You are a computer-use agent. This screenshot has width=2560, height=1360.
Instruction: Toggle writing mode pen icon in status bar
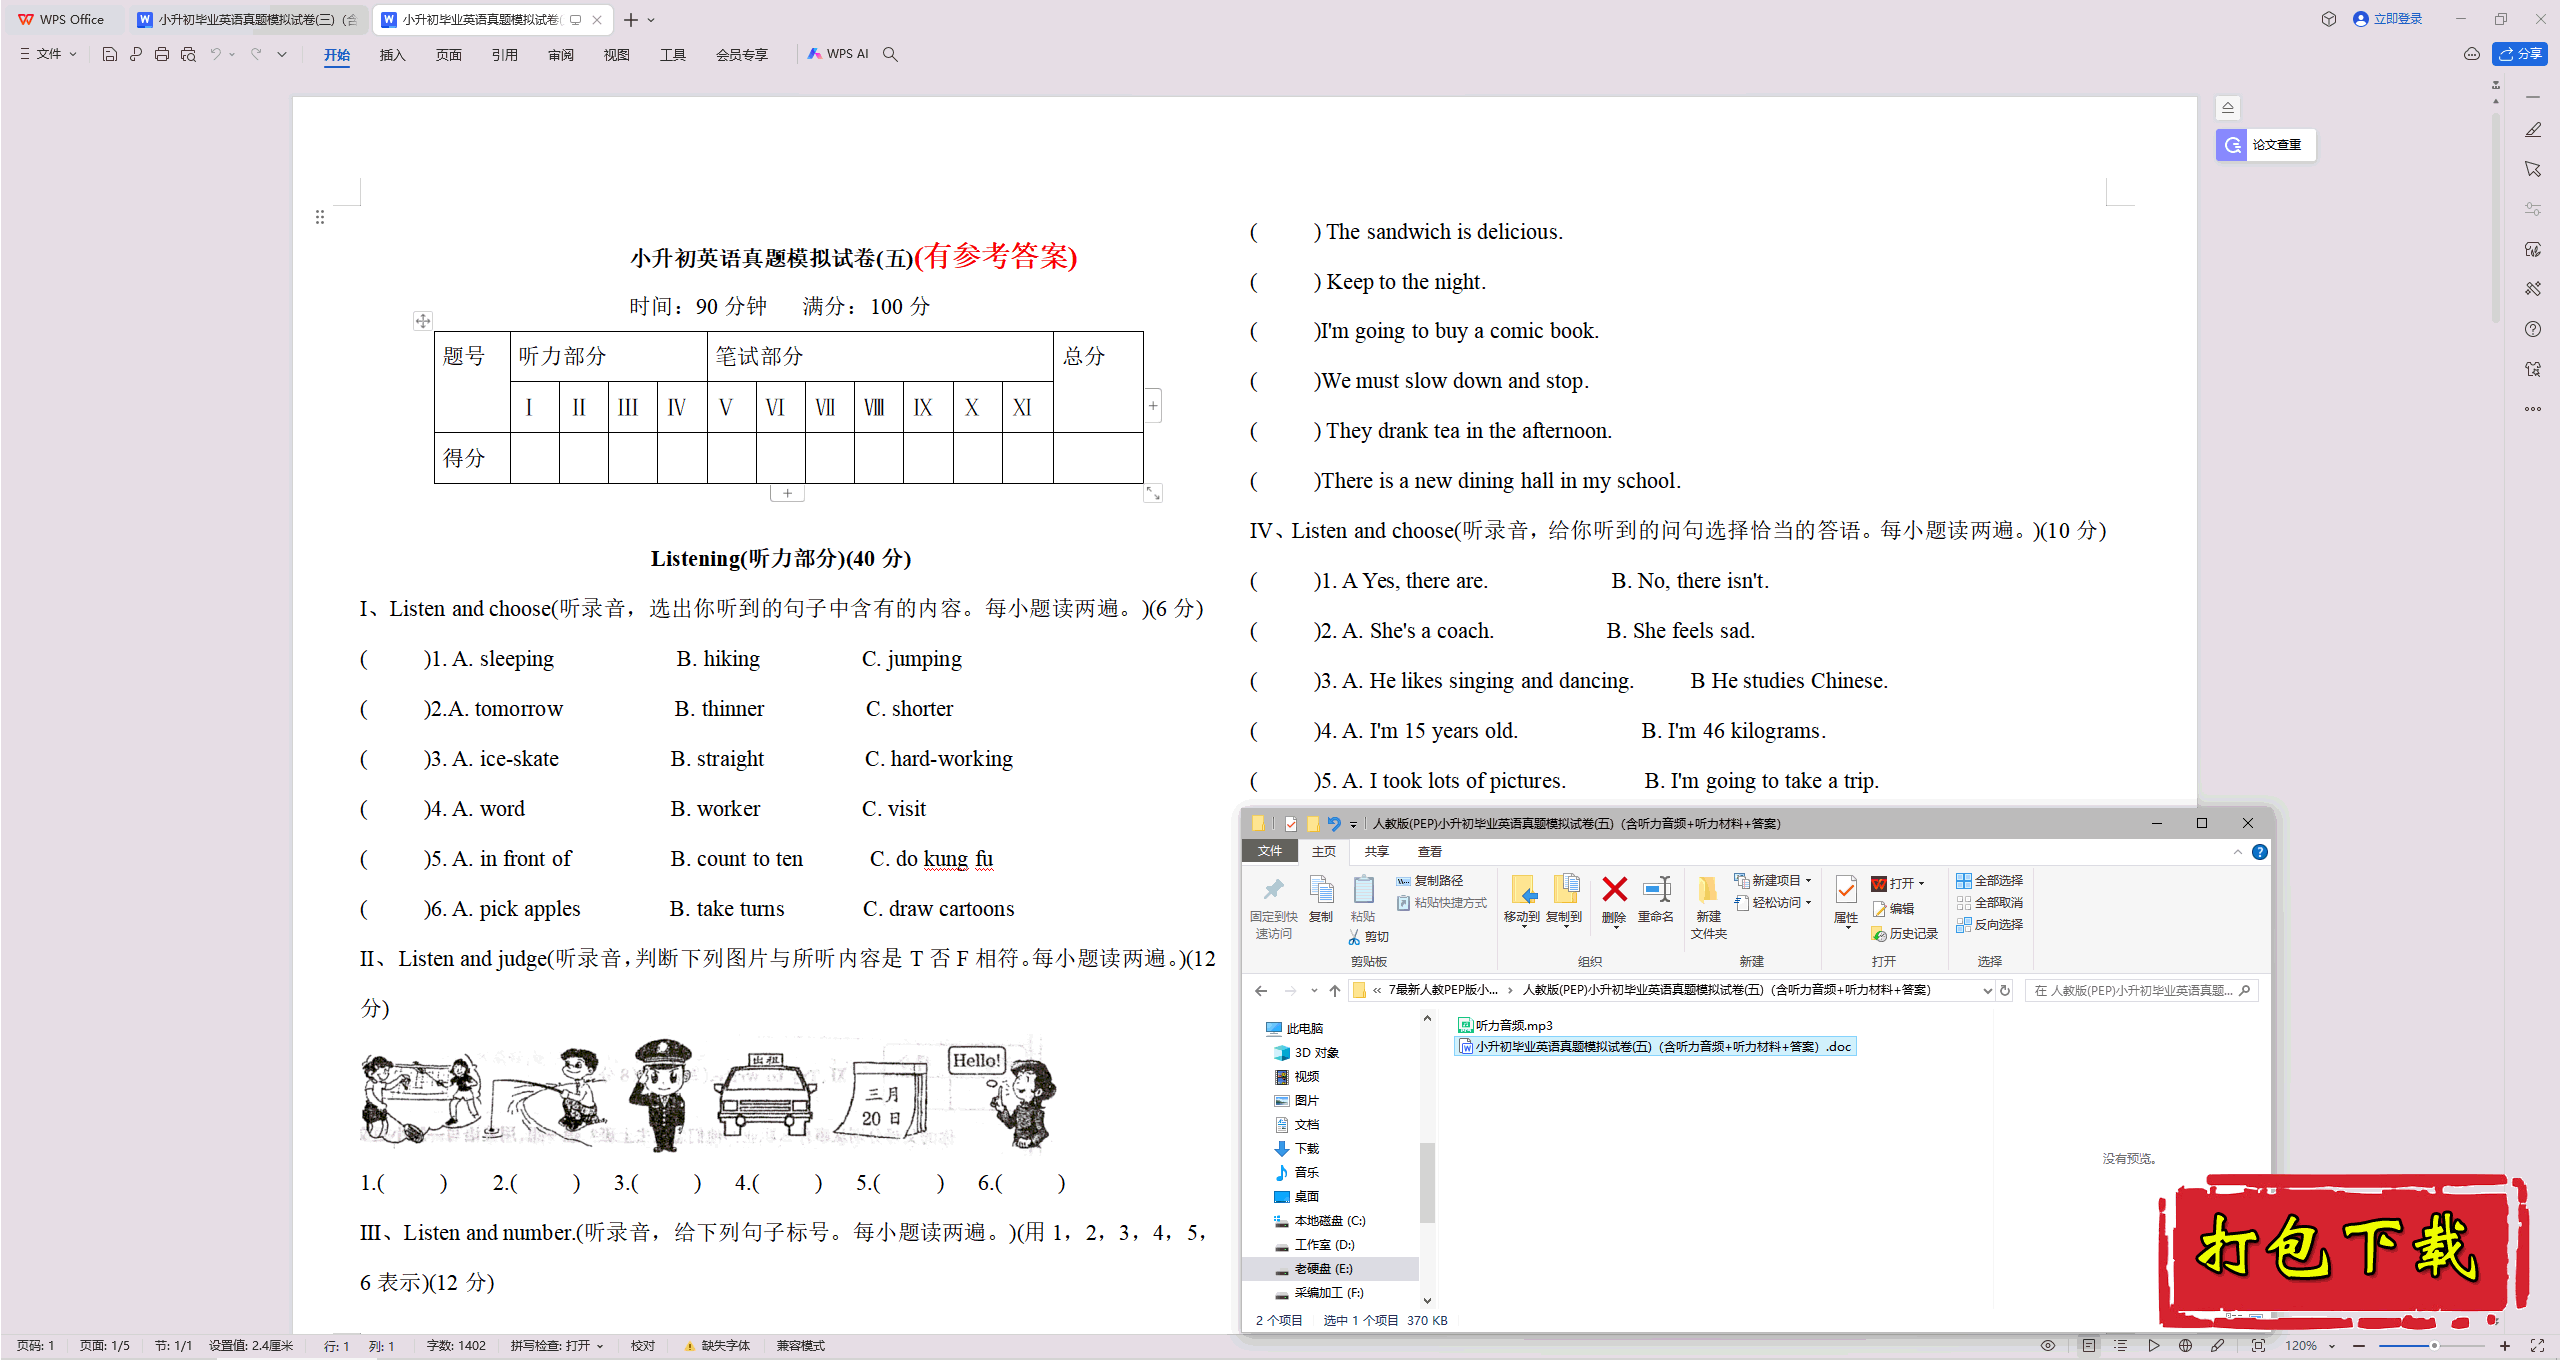pos(2218,1346)
